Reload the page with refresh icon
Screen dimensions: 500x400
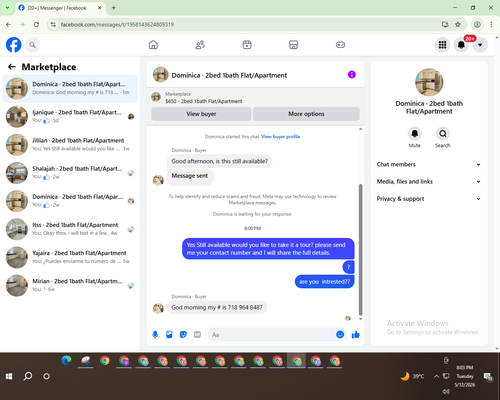pyautogui.click(x=36, y=24)
